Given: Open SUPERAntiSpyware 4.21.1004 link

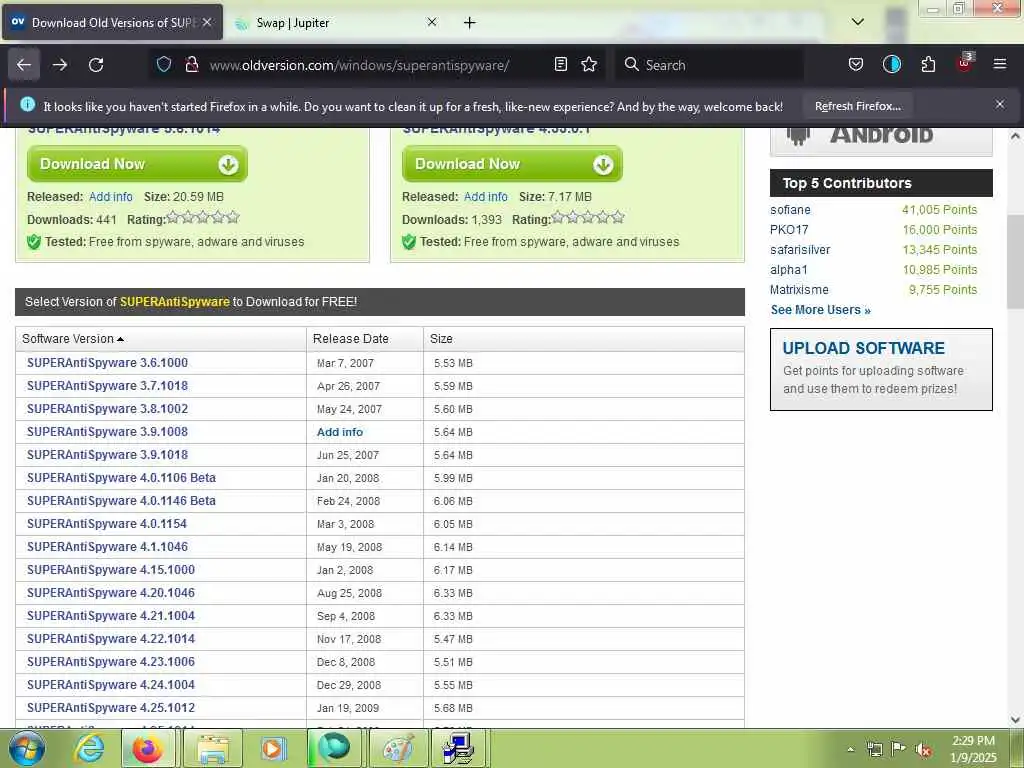Looking at the screenshot, I should click(x=111, y=616).
